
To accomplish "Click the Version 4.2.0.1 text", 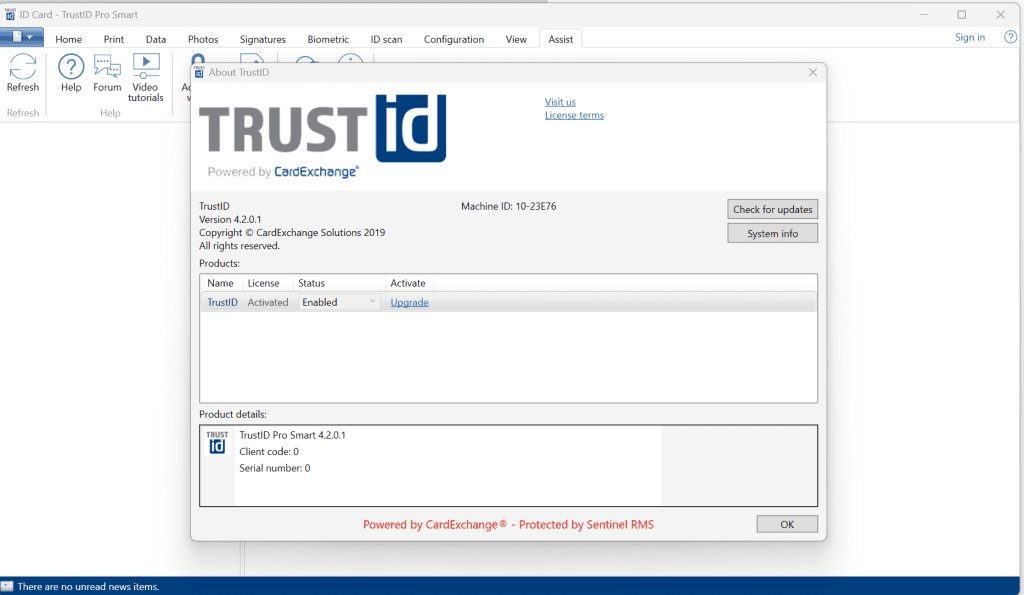I will point(230,219).
